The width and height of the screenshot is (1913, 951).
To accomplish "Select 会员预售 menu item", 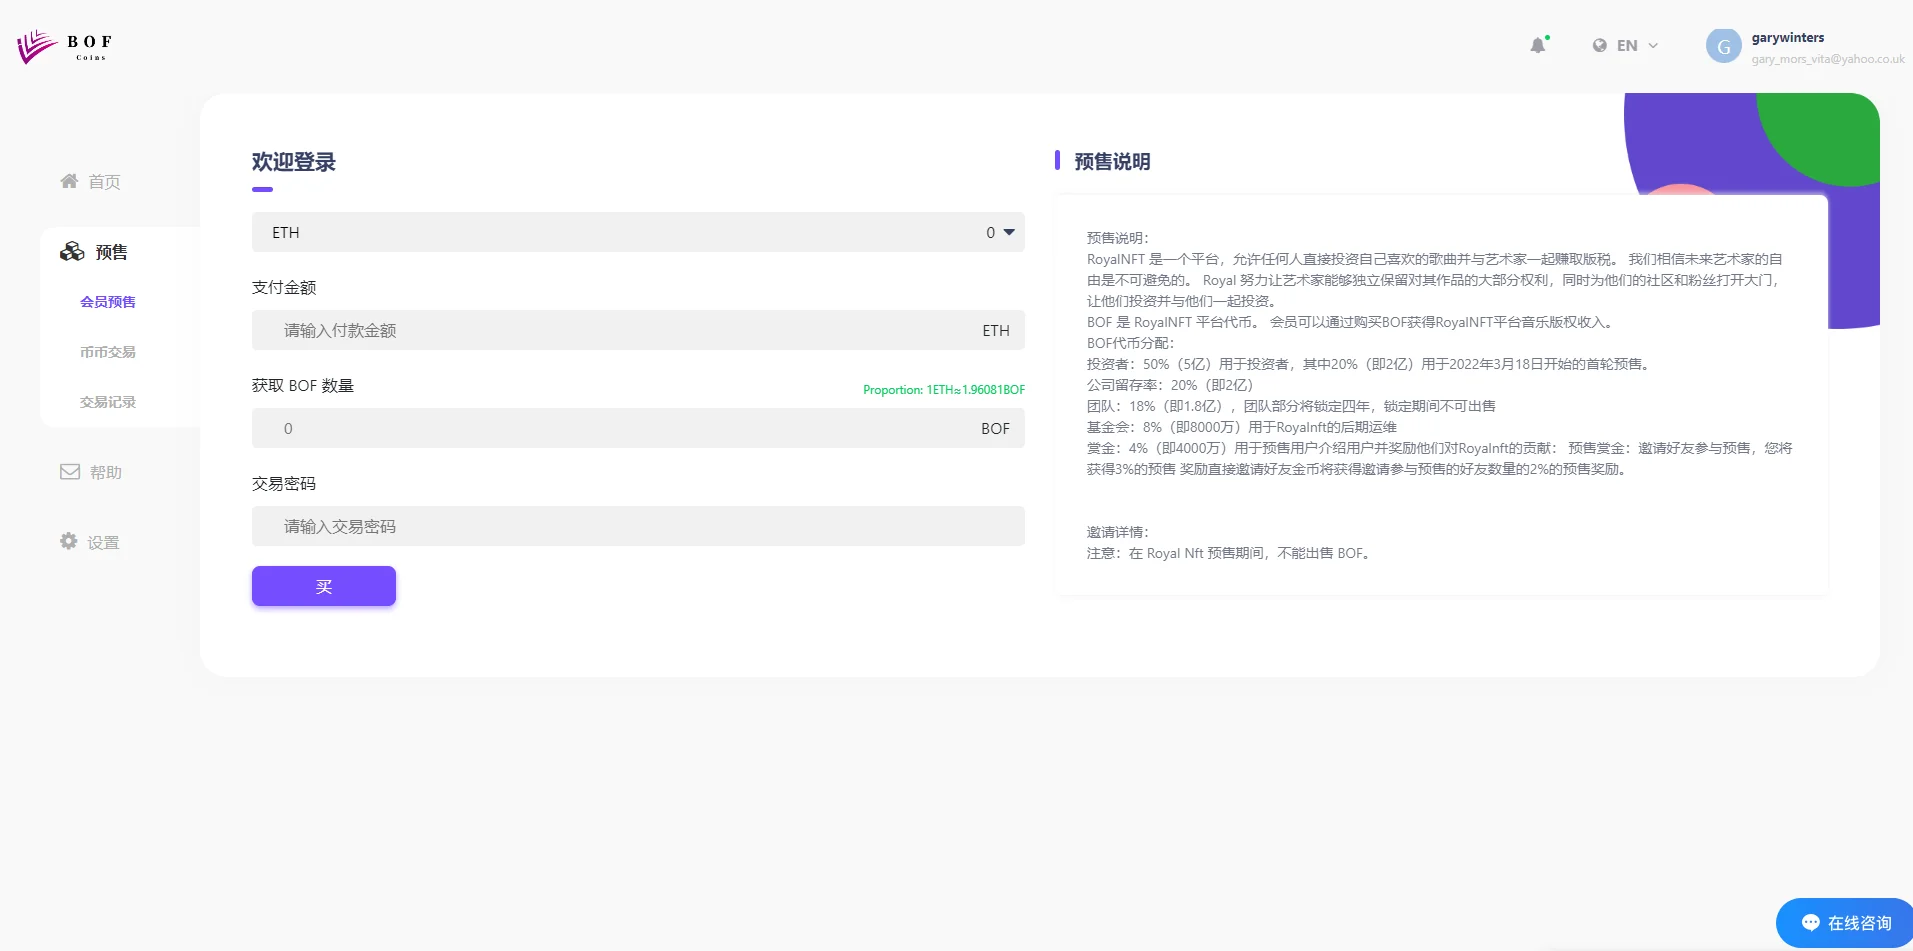I will (x=108, y=302).
